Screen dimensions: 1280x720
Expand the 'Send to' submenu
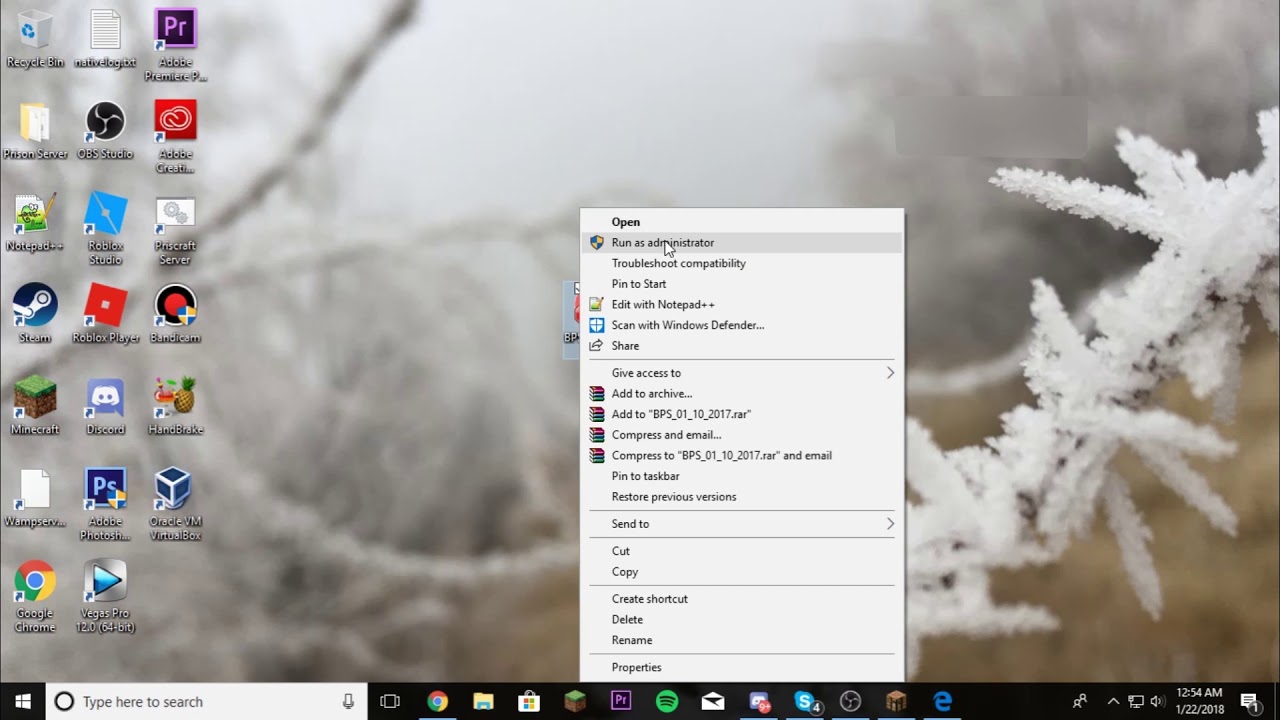pos(741,524)
